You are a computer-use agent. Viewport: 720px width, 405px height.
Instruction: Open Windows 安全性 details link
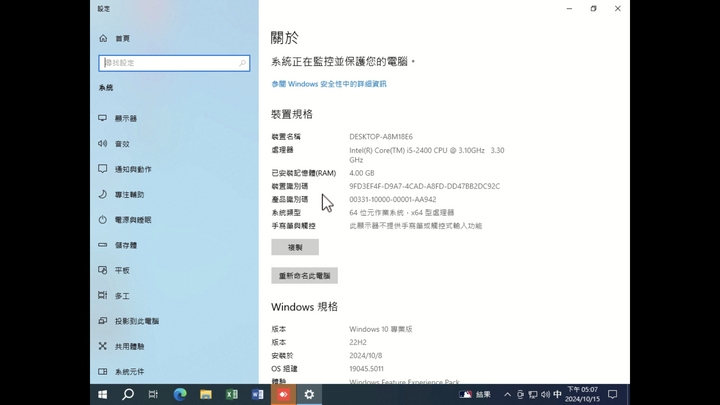[x=329, y=84]
